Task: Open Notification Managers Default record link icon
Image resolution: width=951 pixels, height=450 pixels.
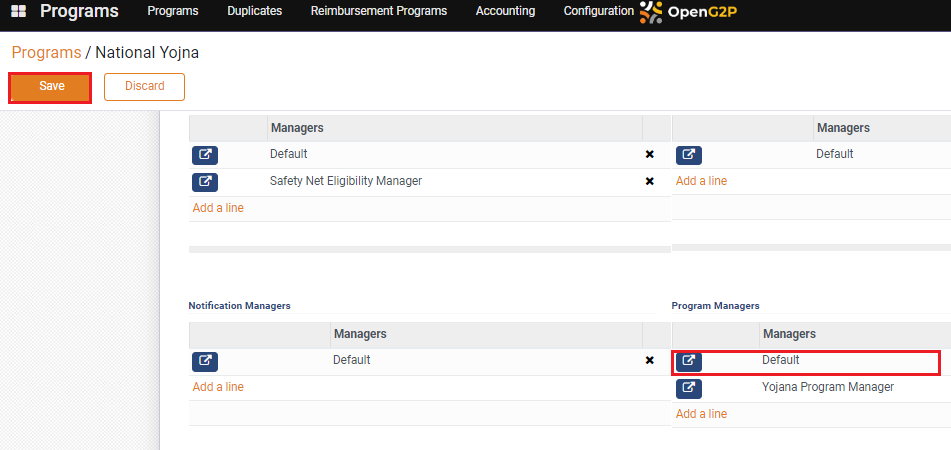Action: coord(204,361)
